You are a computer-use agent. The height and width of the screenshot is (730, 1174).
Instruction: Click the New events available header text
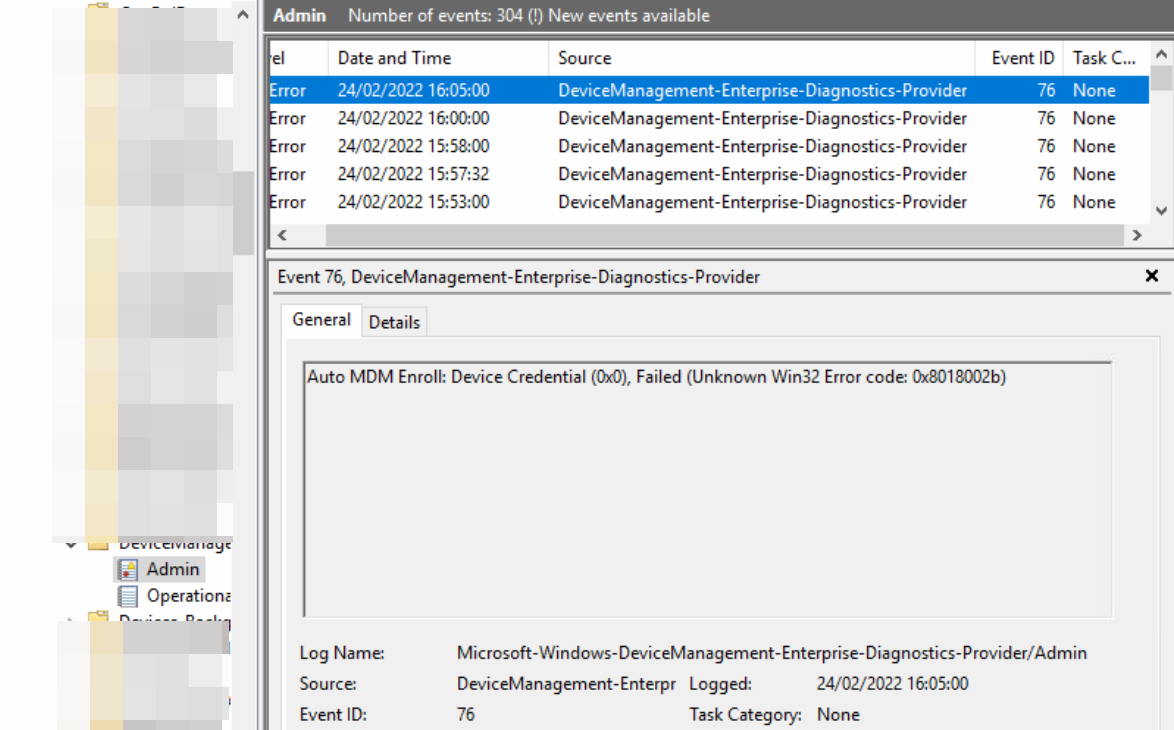pos(629,16)
